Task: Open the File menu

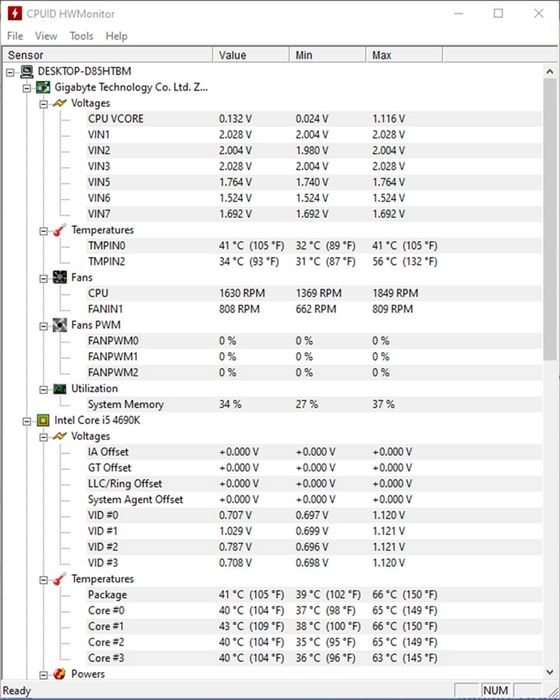Action: click(15, 36)
